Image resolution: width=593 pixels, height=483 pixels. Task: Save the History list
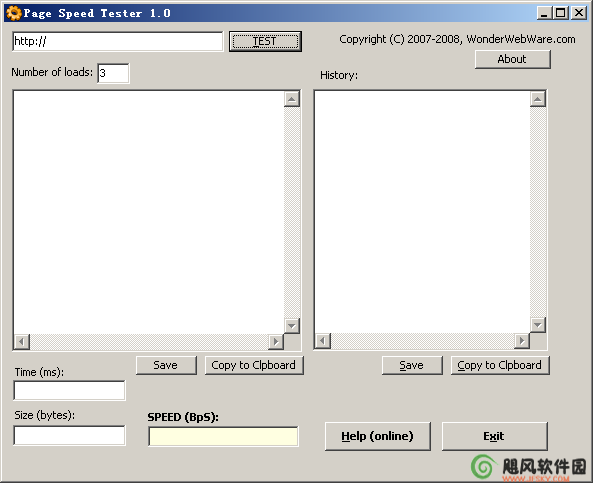[412, 365]
